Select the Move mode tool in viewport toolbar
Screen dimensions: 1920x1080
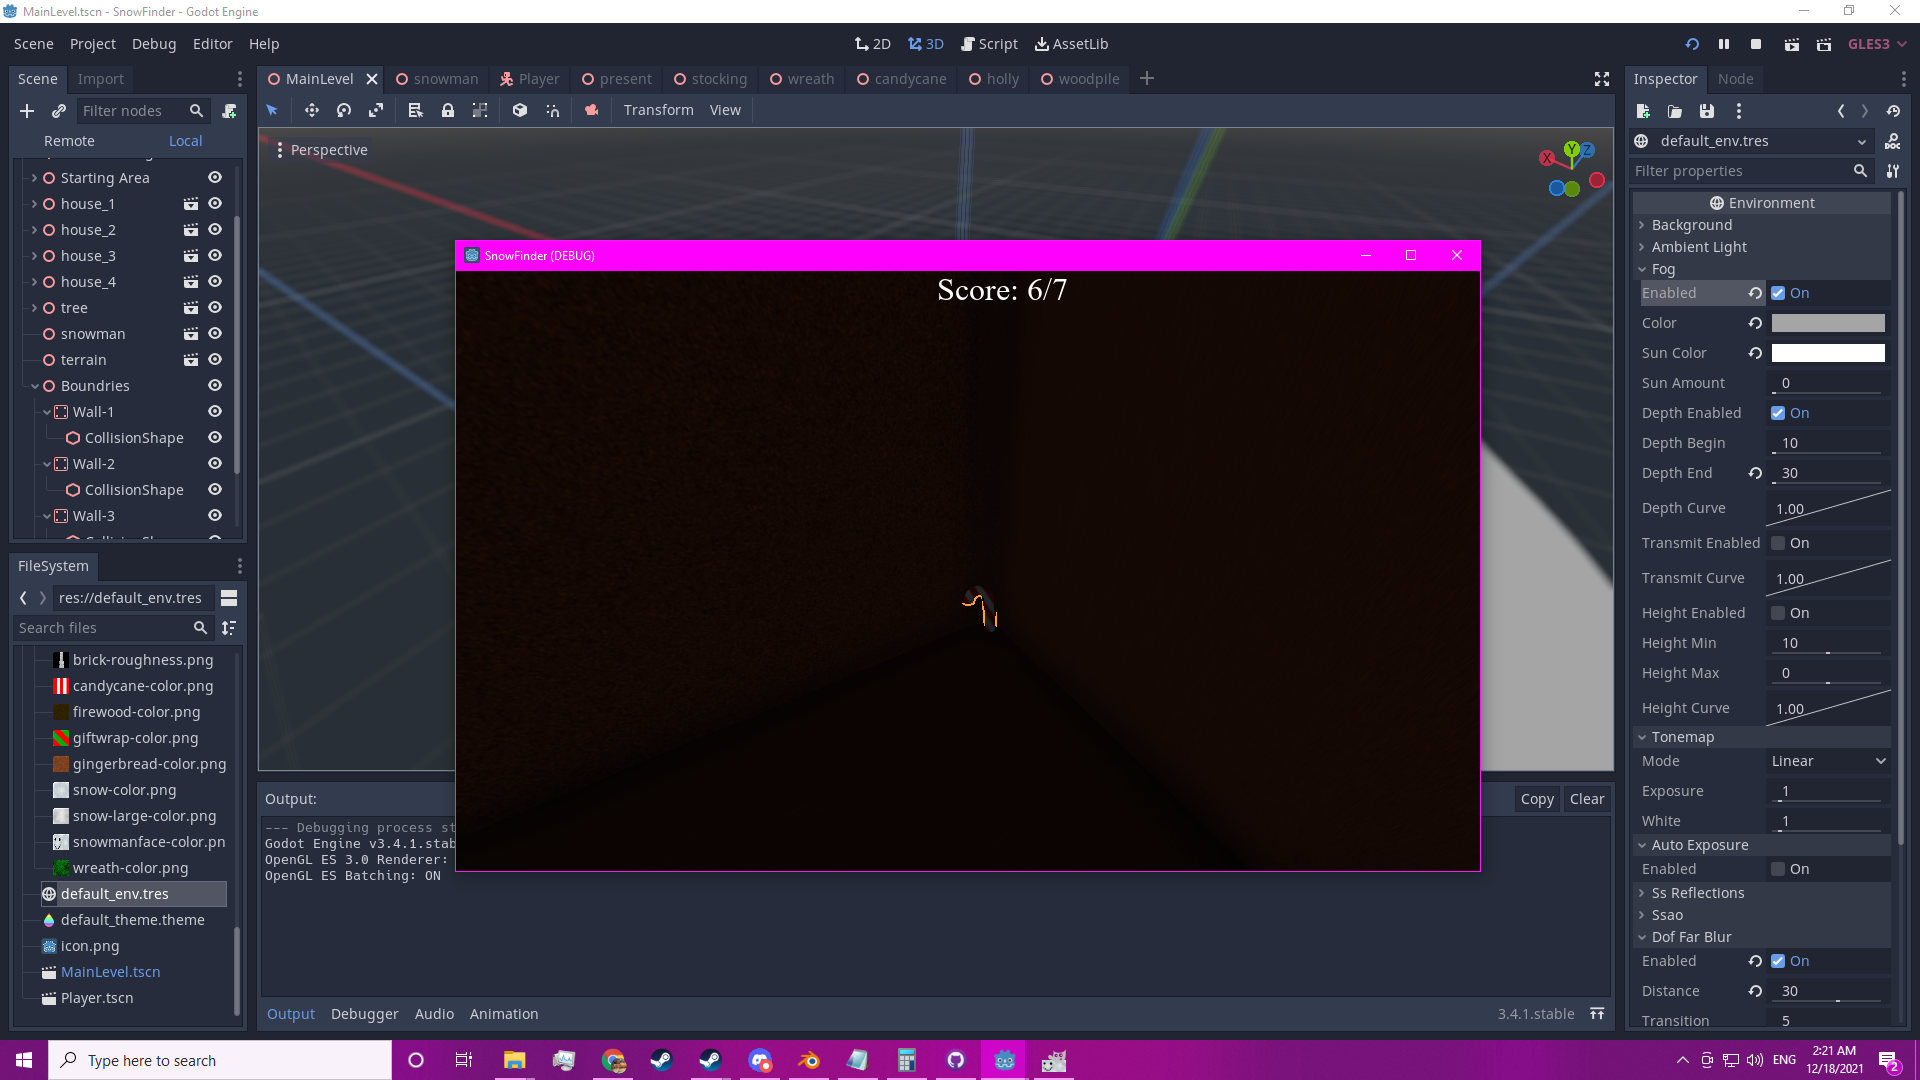311,110
